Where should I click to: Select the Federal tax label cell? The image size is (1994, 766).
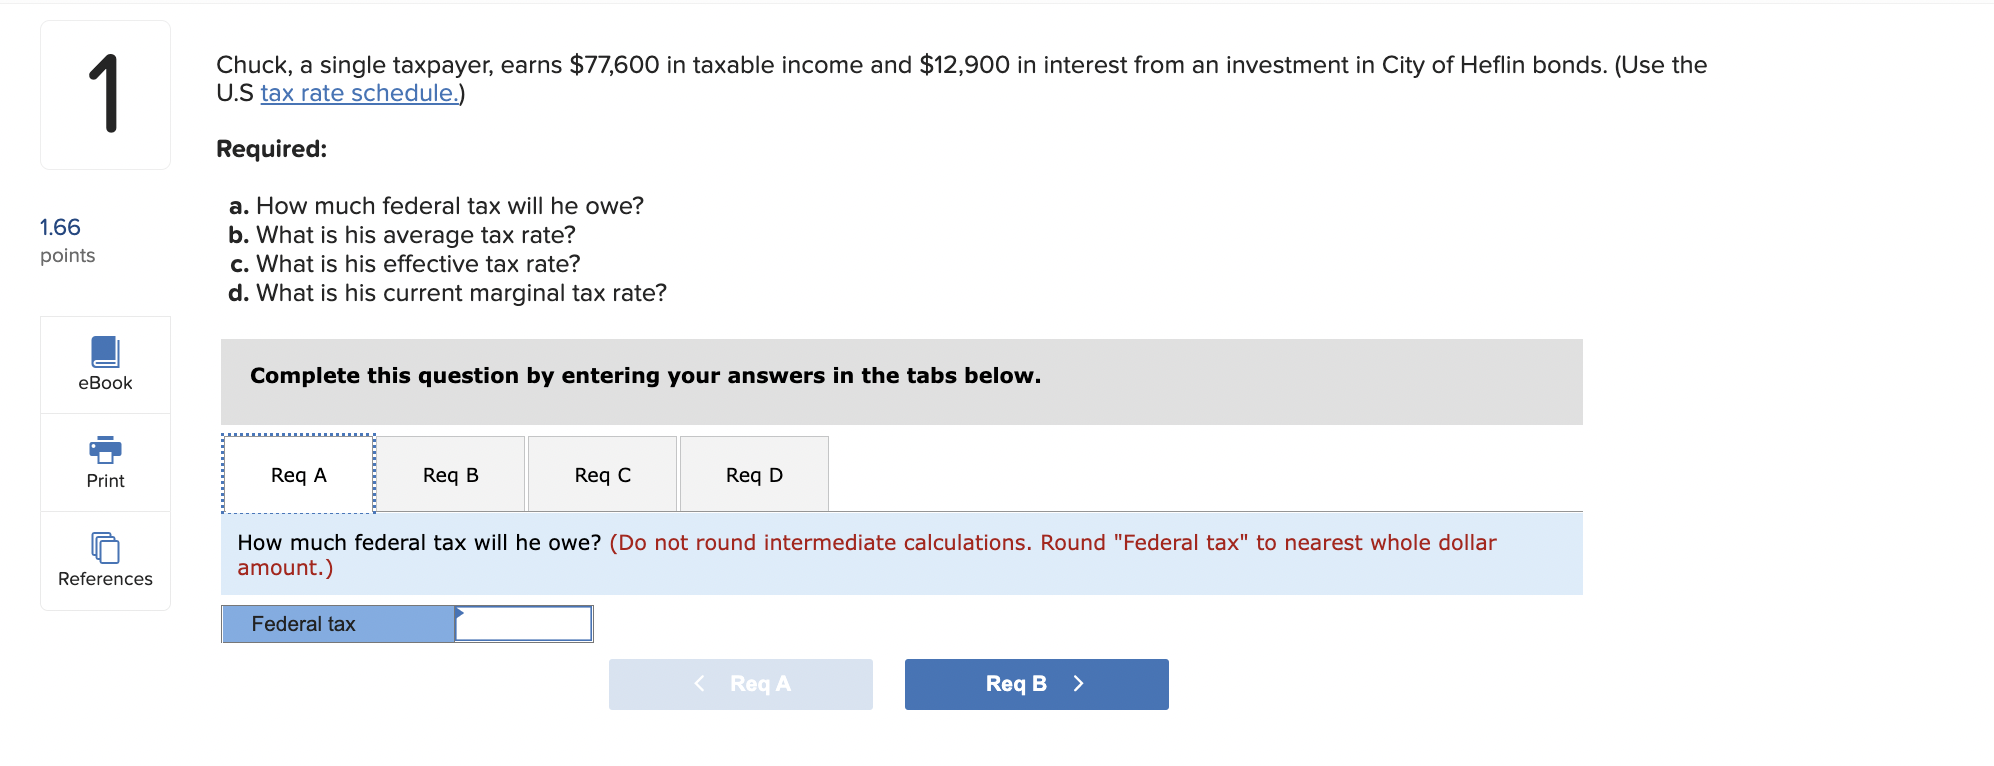[x=337, y=623]
